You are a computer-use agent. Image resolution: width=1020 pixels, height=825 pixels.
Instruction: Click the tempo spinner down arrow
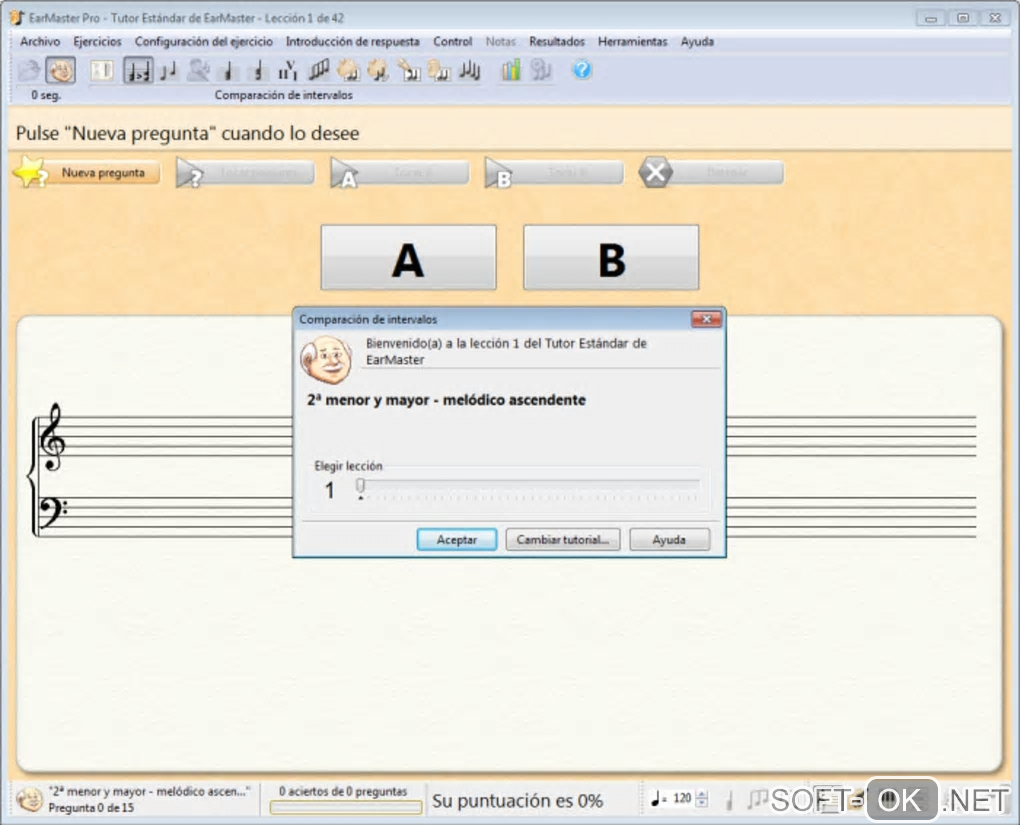pos(701,803)
